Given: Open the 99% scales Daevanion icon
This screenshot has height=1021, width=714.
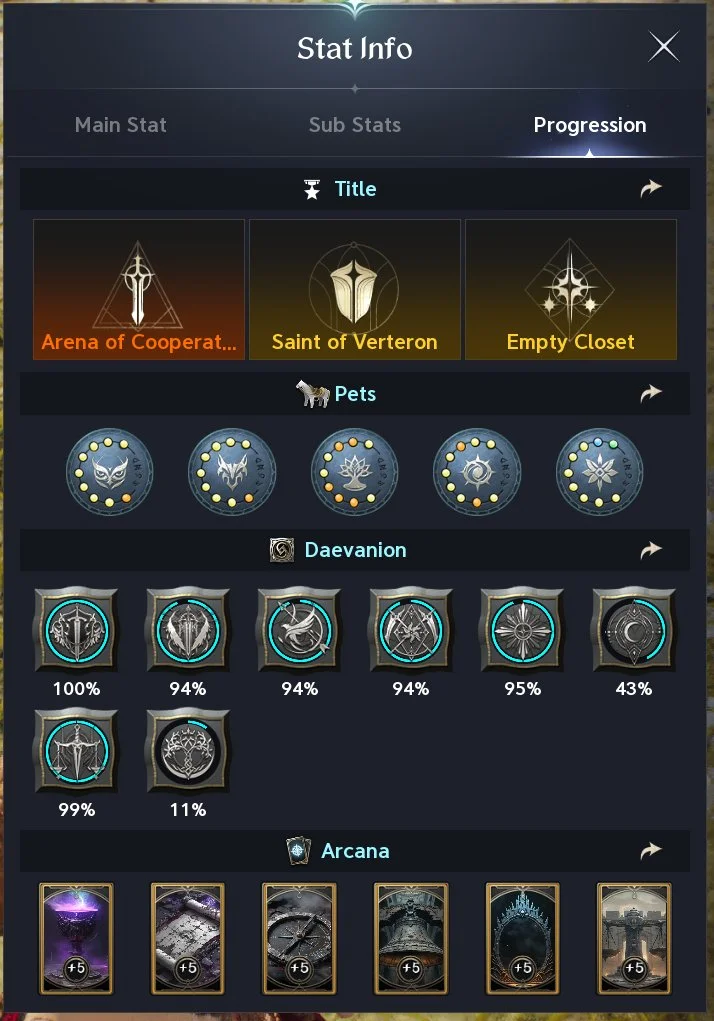Looking at the screenshot, I should (x=76, y=752).
